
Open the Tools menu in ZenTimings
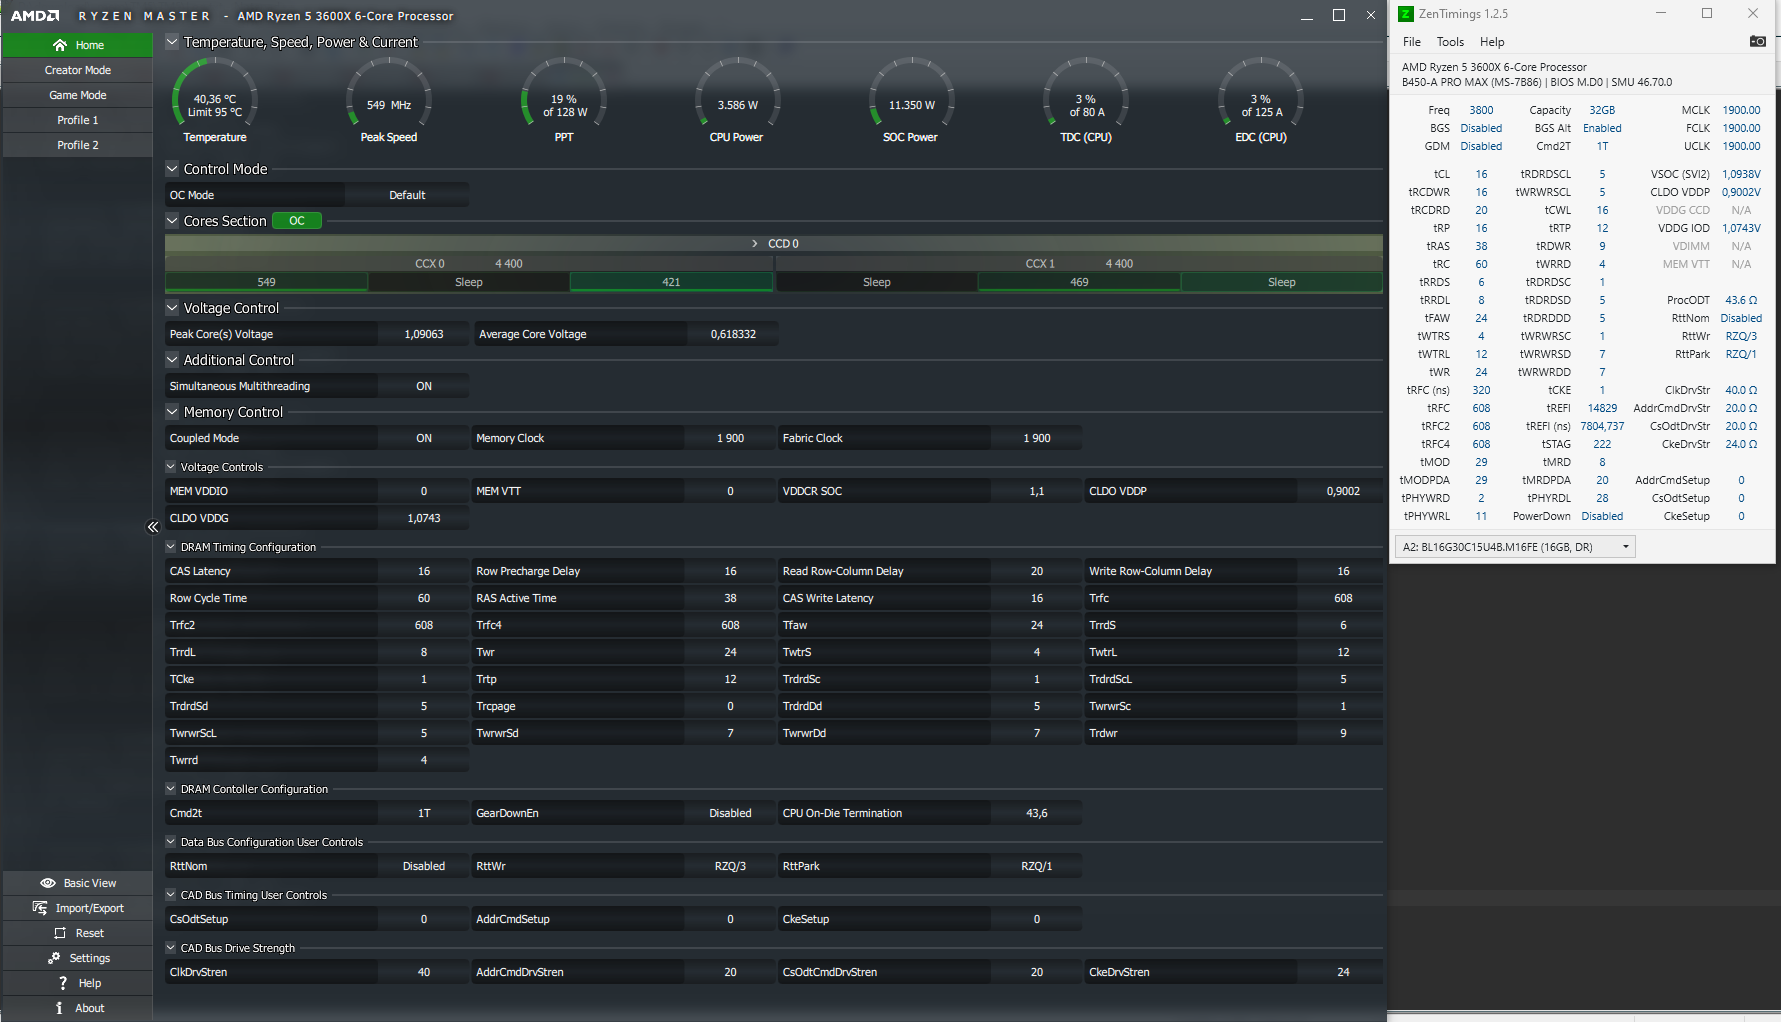(1450, 42)
